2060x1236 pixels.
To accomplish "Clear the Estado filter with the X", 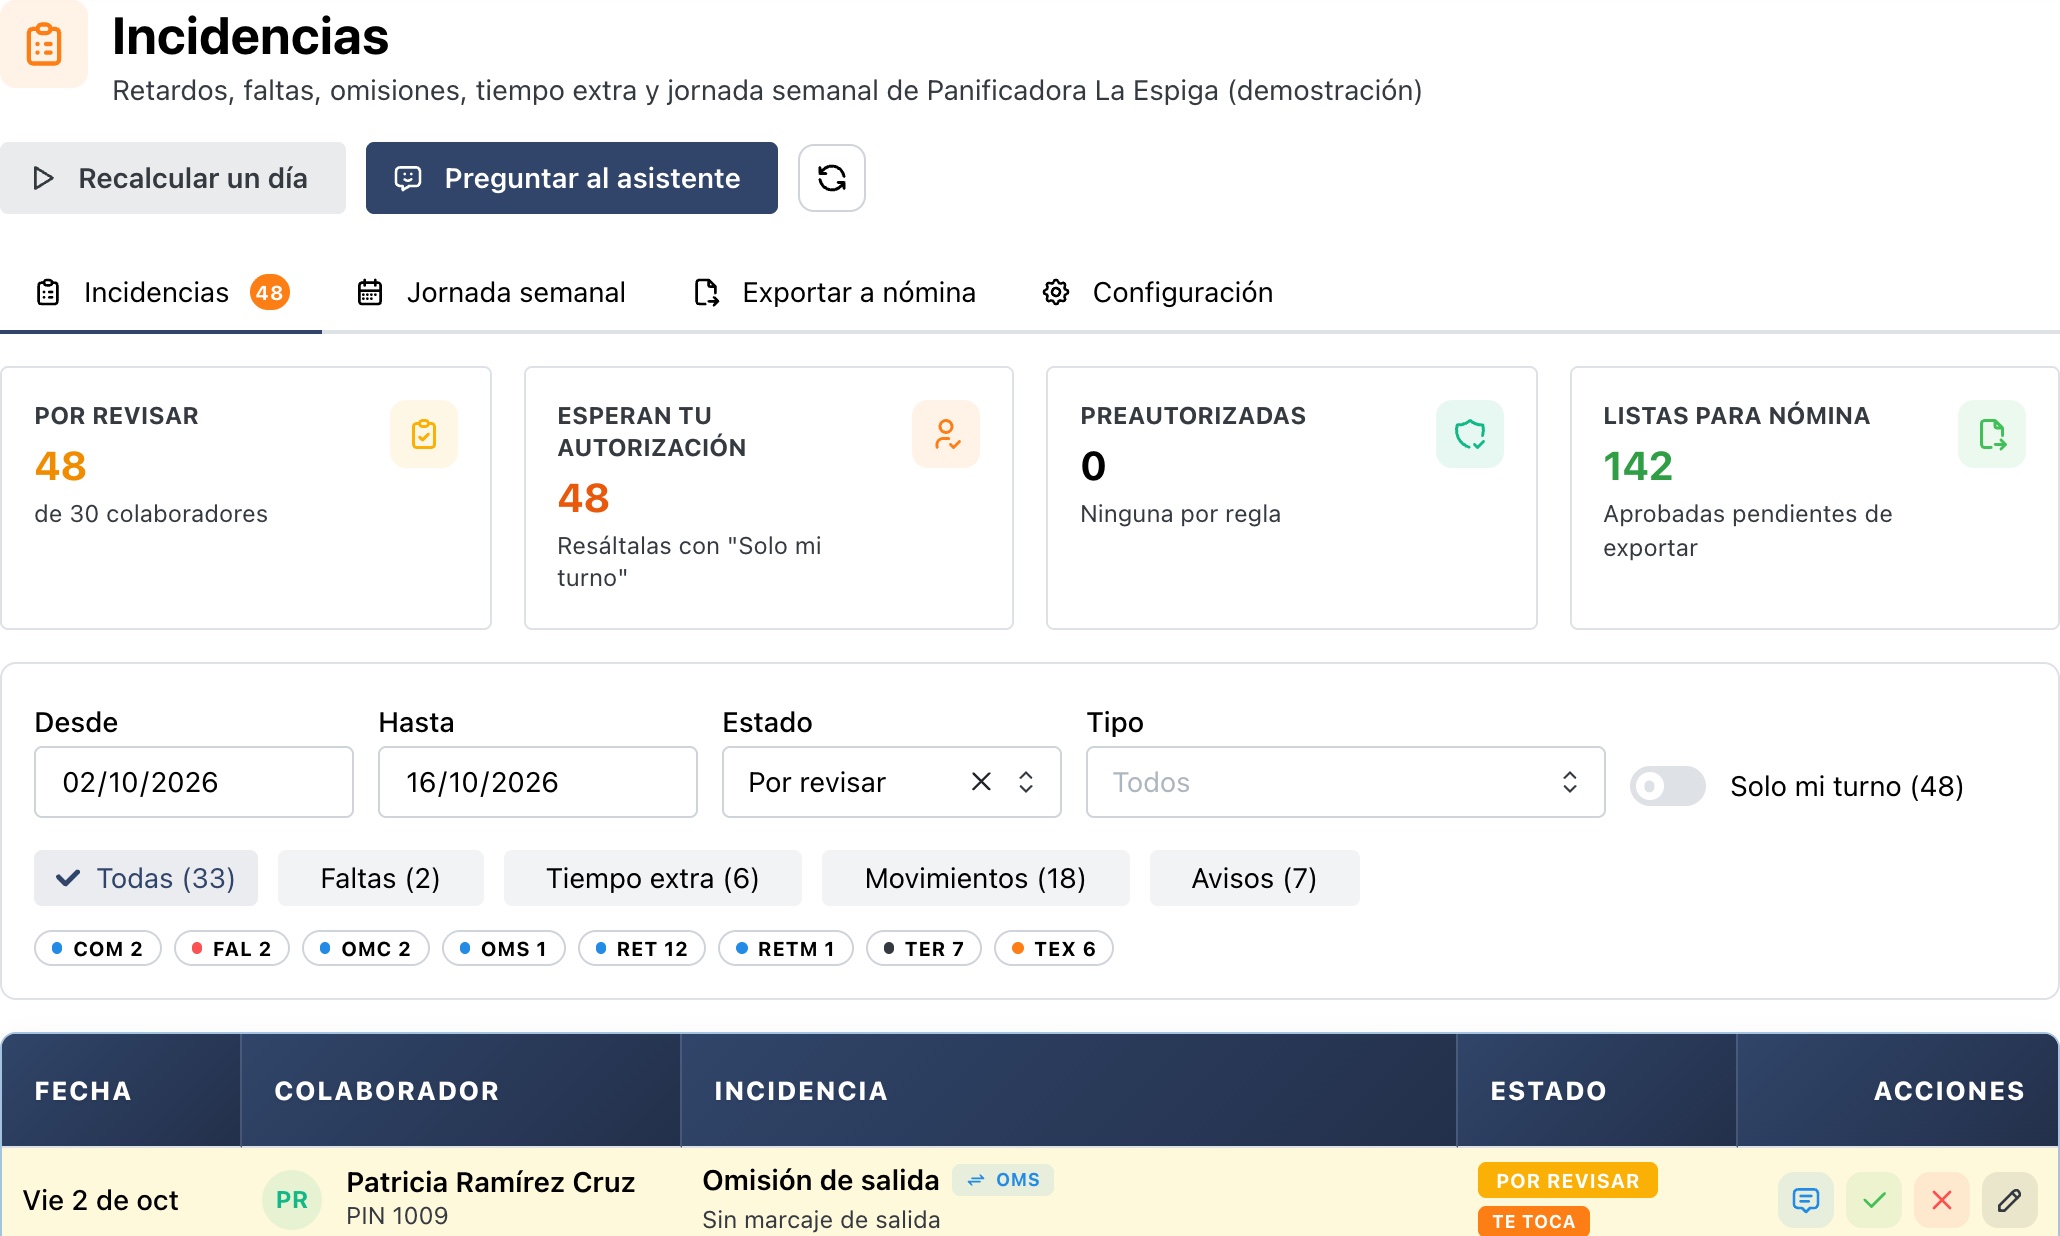I will [981, 782].
